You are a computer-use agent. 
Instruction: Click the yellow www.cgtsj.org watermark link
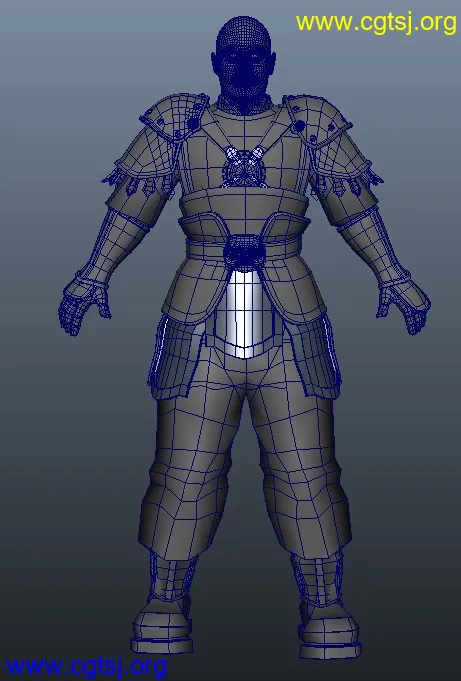click(x=376, y=23)
